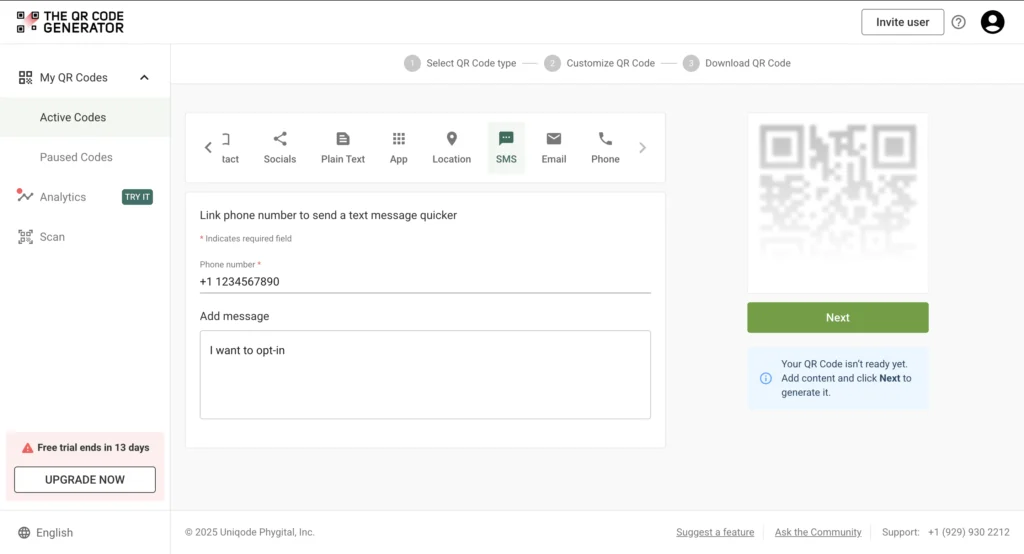Choose the Plain Text QR type
1024x554 pixels.
(x=343, y=147)
